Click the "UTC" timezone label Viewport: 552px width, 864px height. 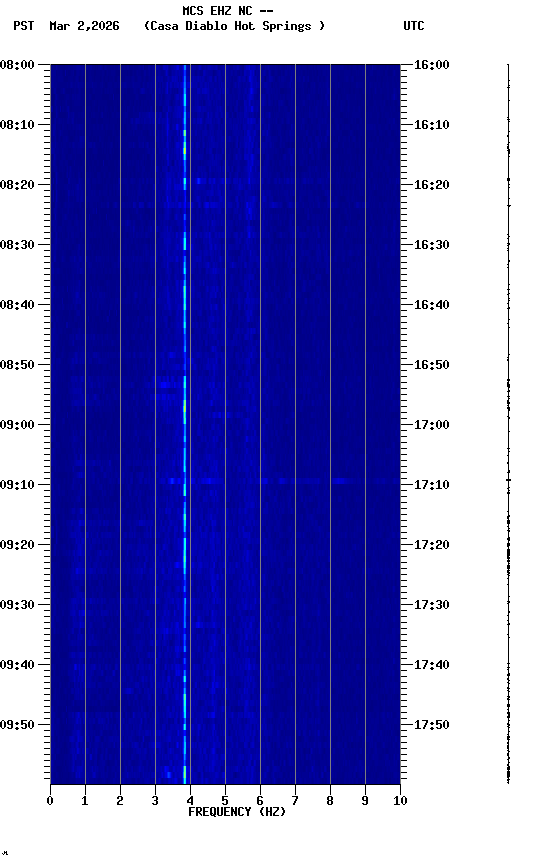pyautogui.click(x=414, y=26)
